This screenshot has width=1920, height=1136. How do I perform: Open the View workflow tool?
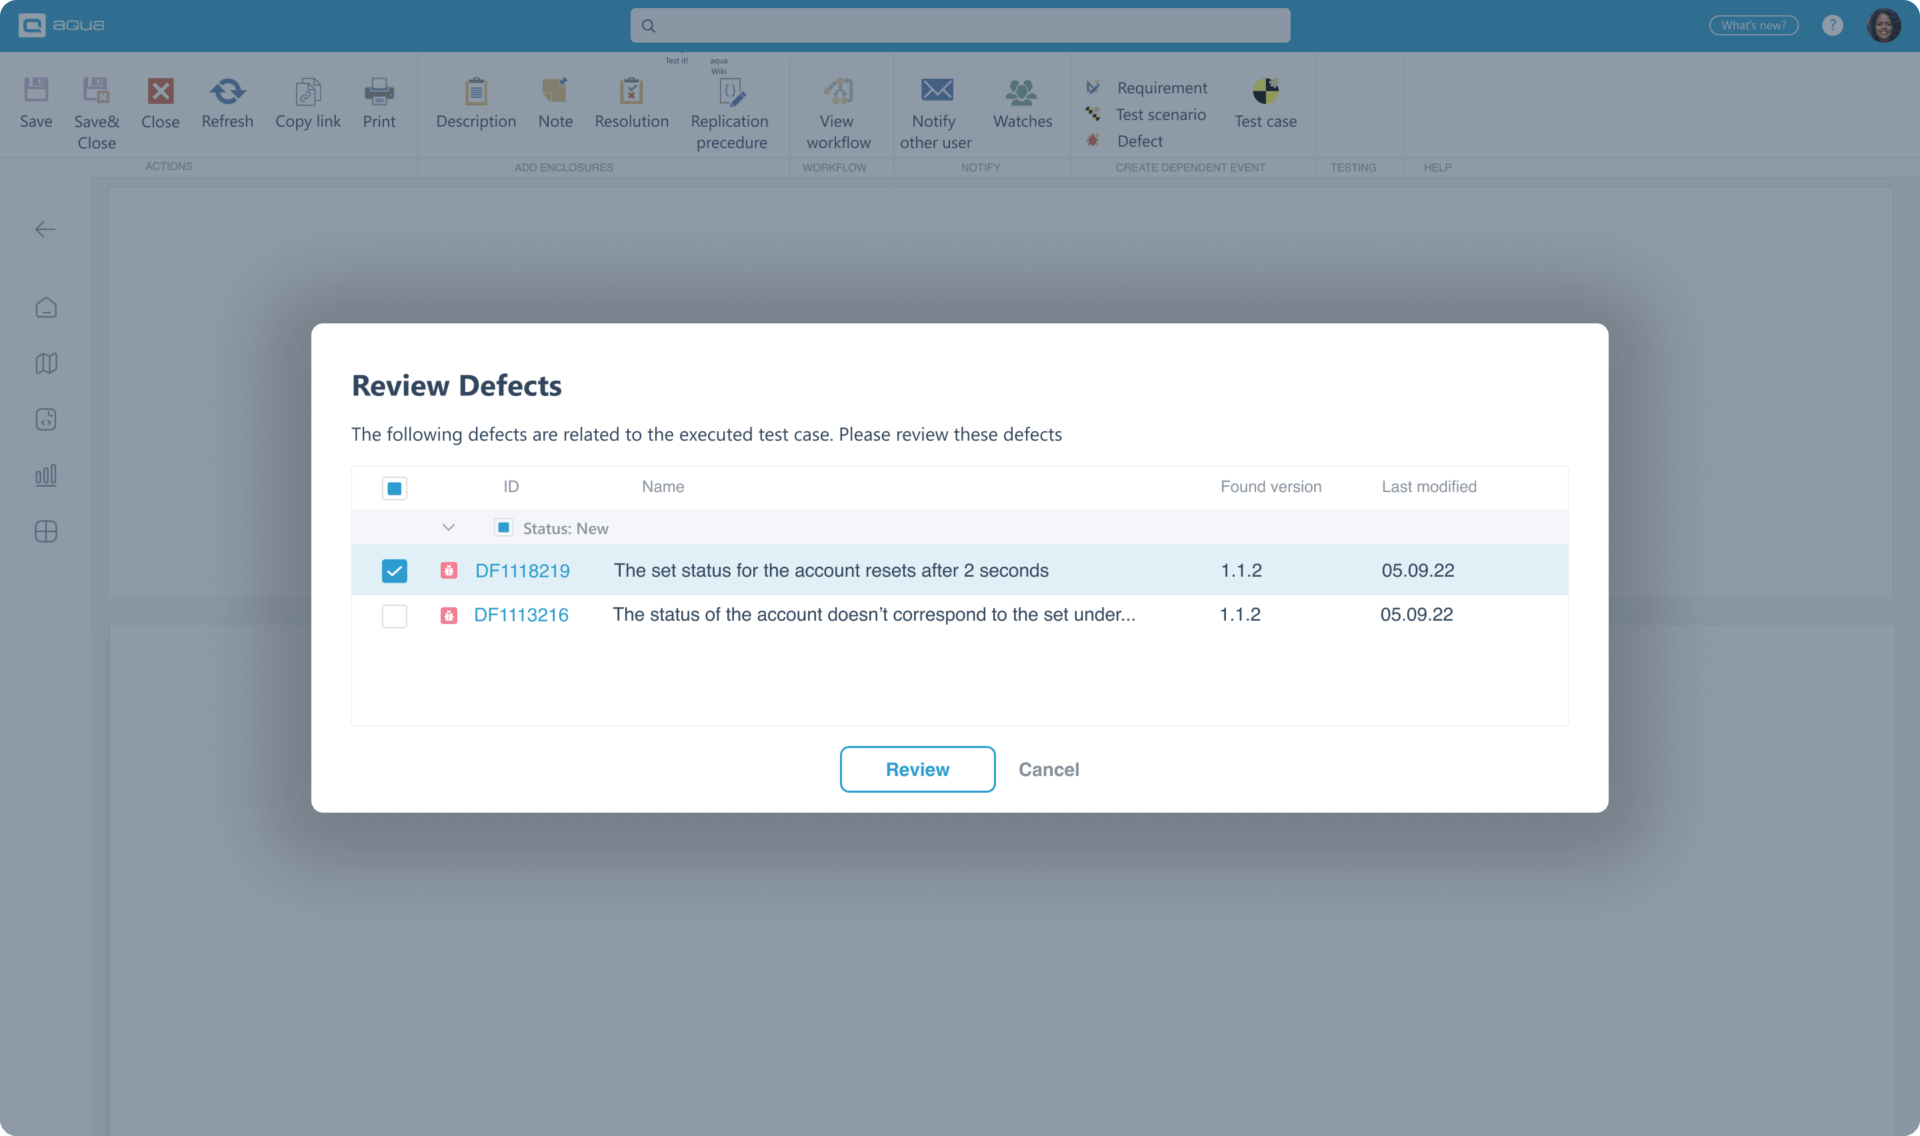click(839, 110)
